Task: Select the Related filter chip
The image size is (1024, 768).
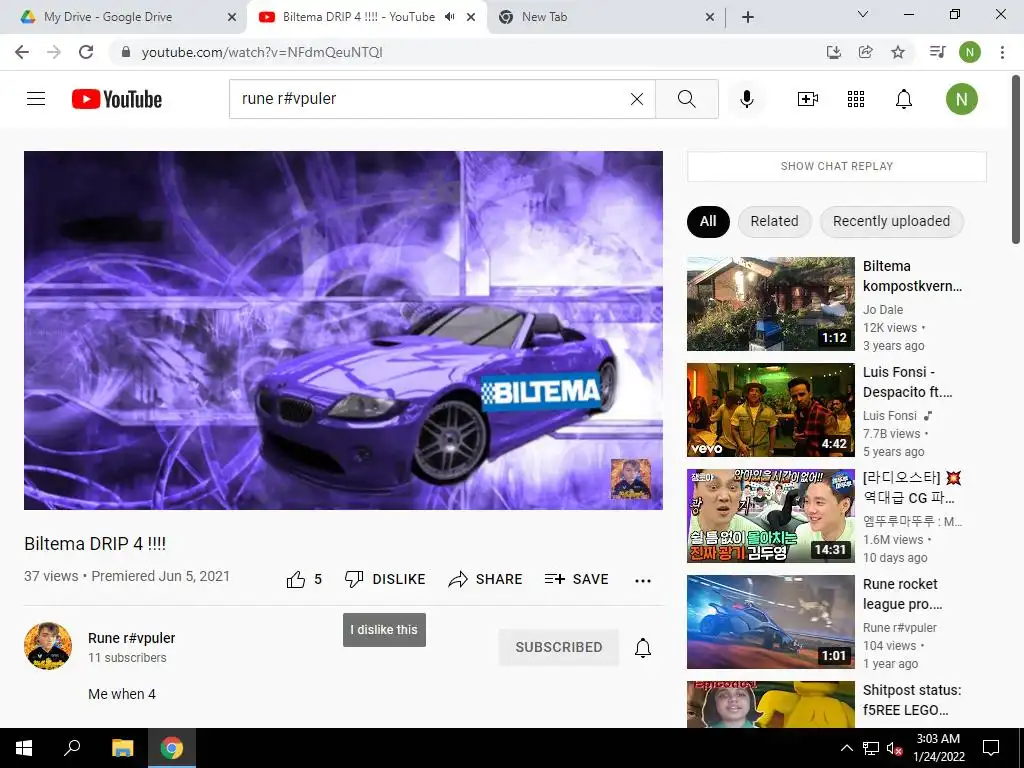Action: coord(775,221)
